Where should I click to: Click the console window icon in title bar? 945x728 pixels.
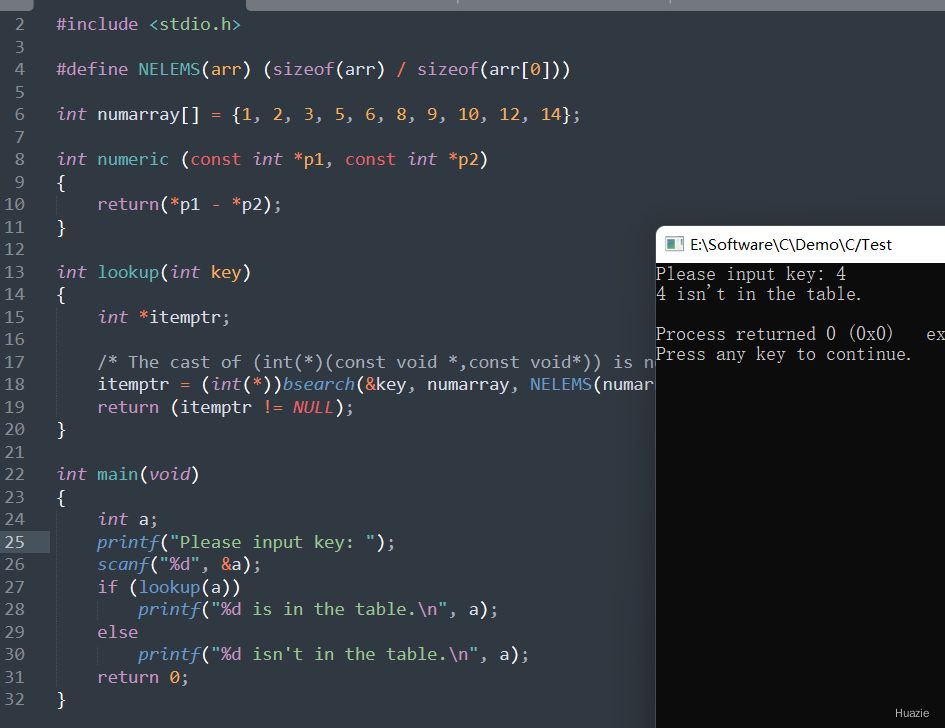[x=674, y=244]
